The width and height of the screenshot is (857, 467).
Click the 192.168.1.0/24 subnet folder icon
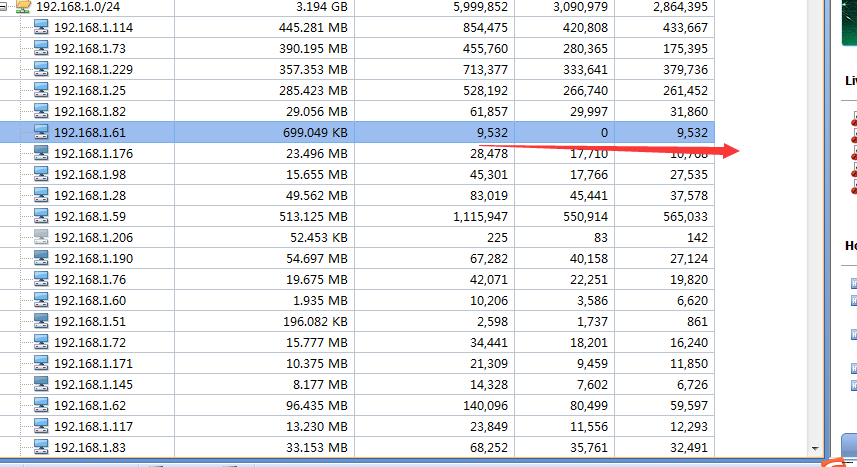coord(23,6)
